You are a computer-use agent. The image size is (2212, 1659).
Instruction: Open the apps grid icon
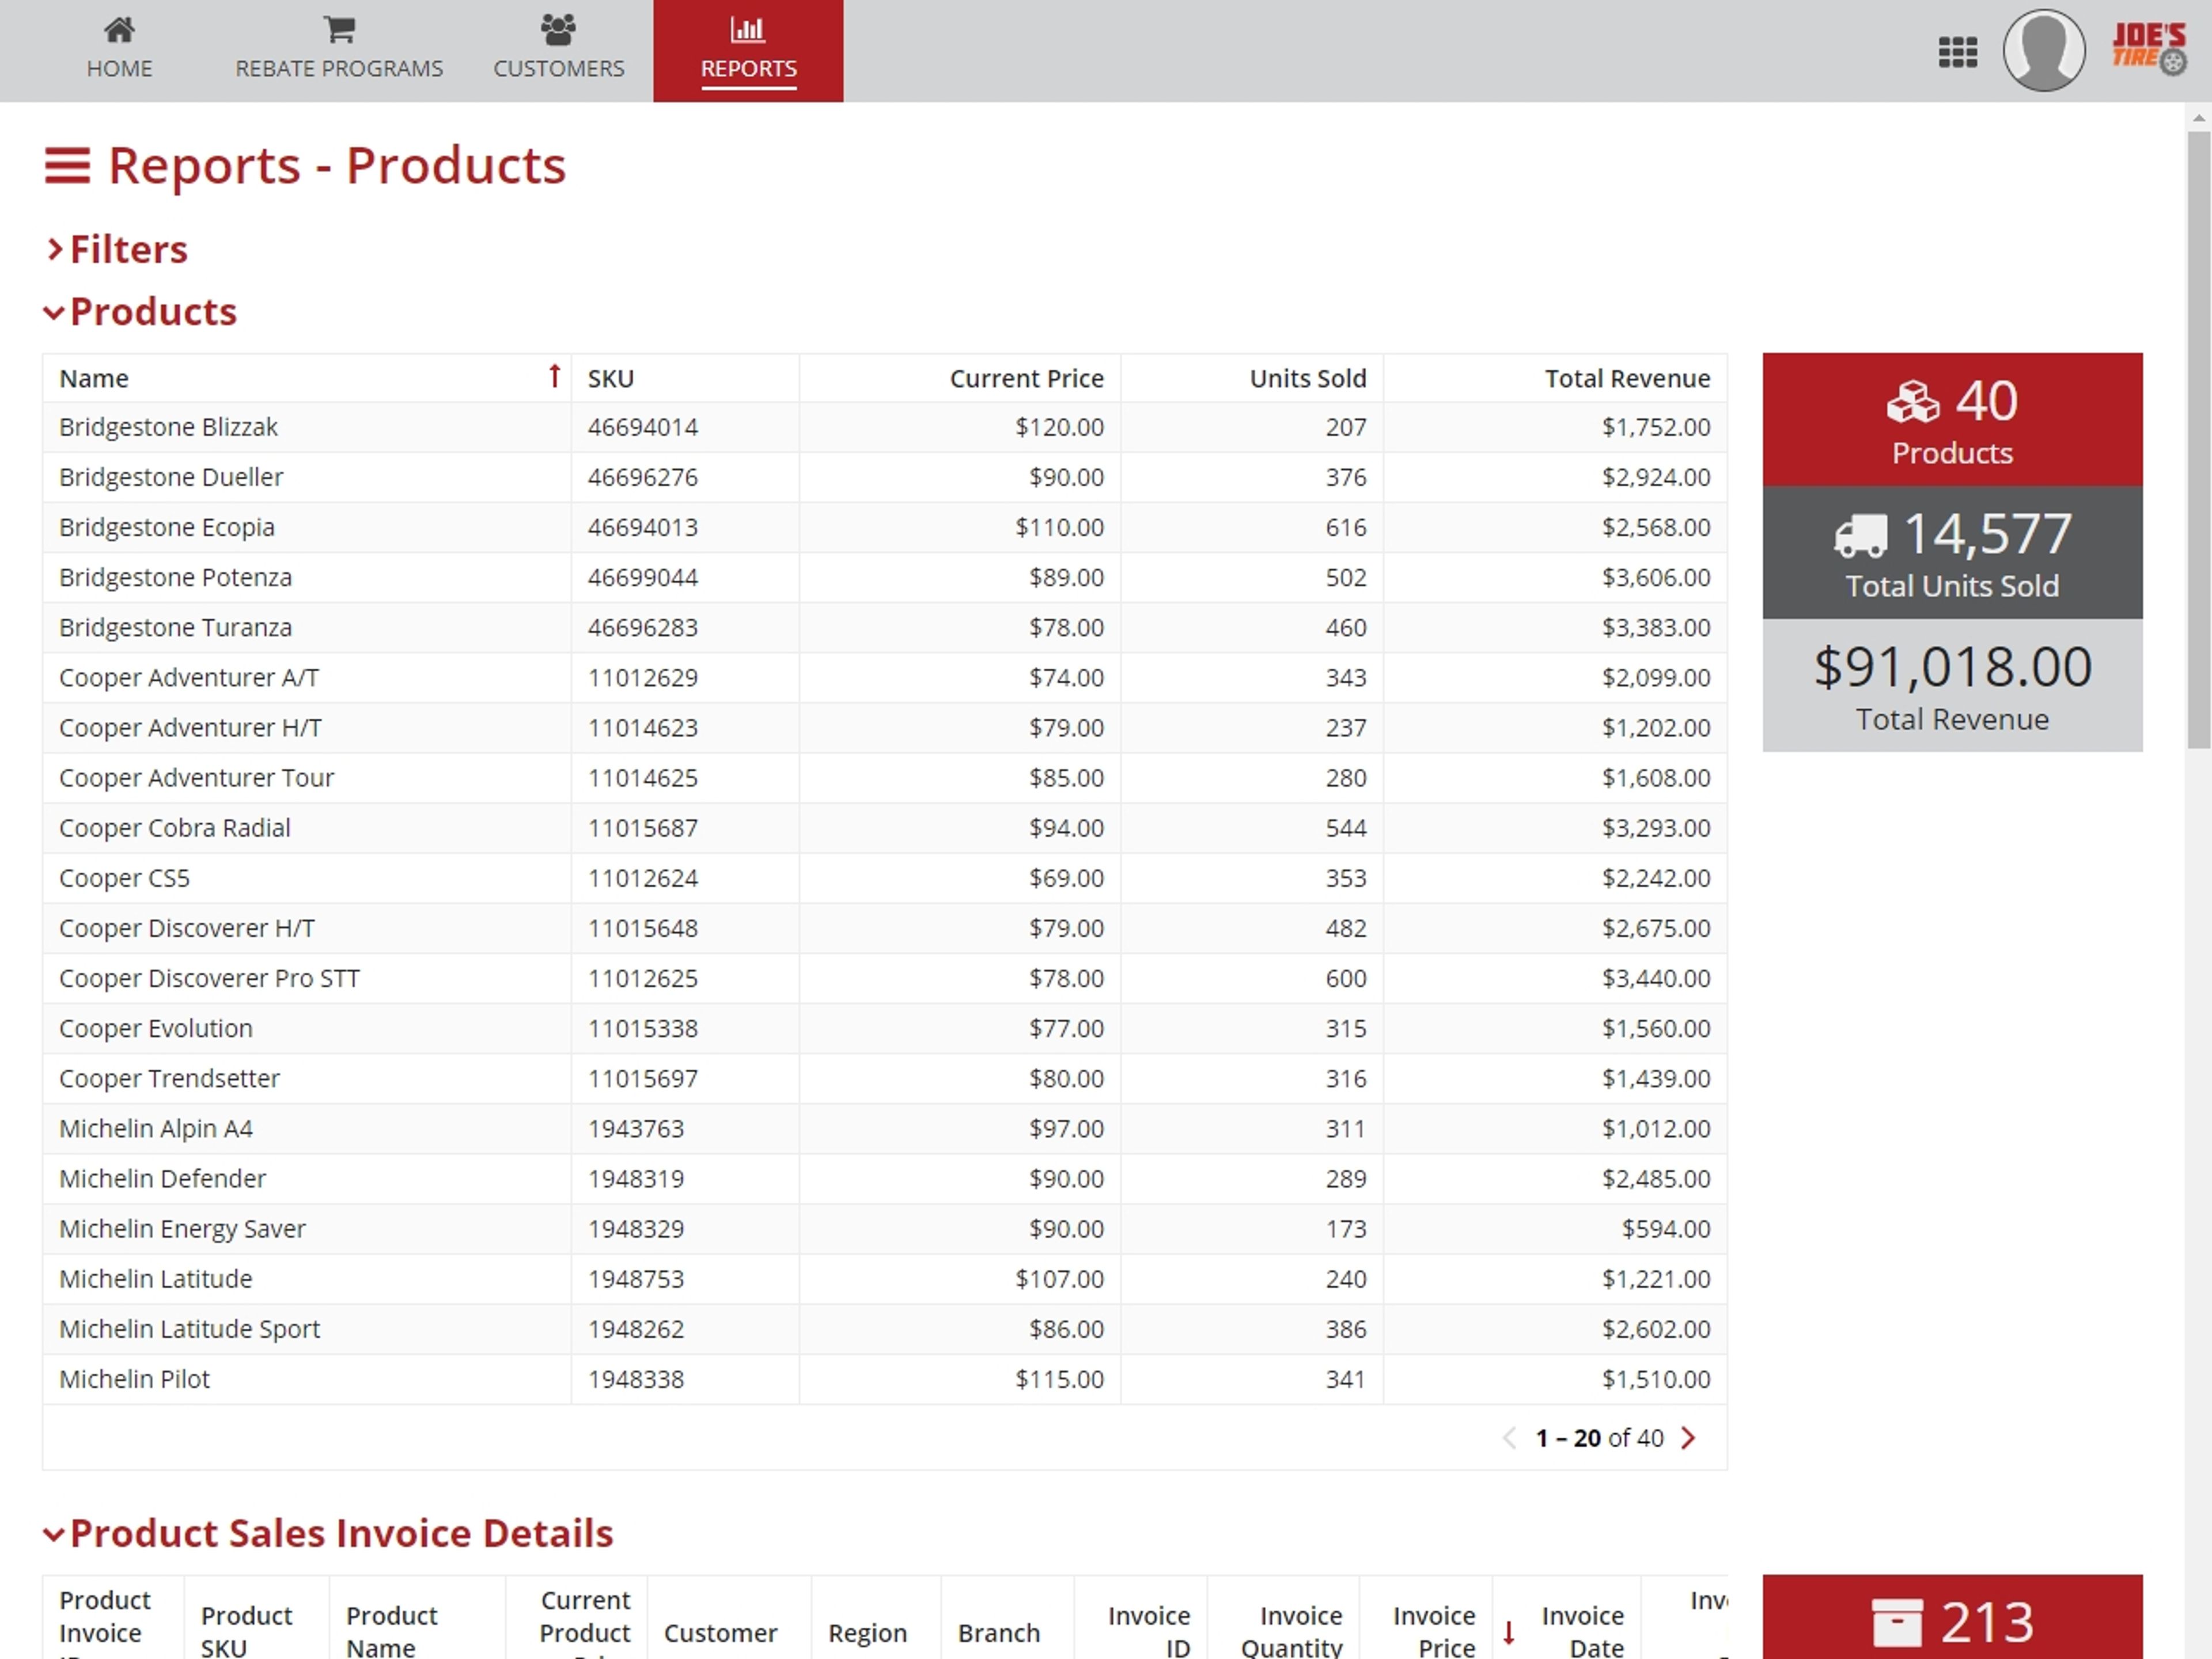pos(1957,52)
